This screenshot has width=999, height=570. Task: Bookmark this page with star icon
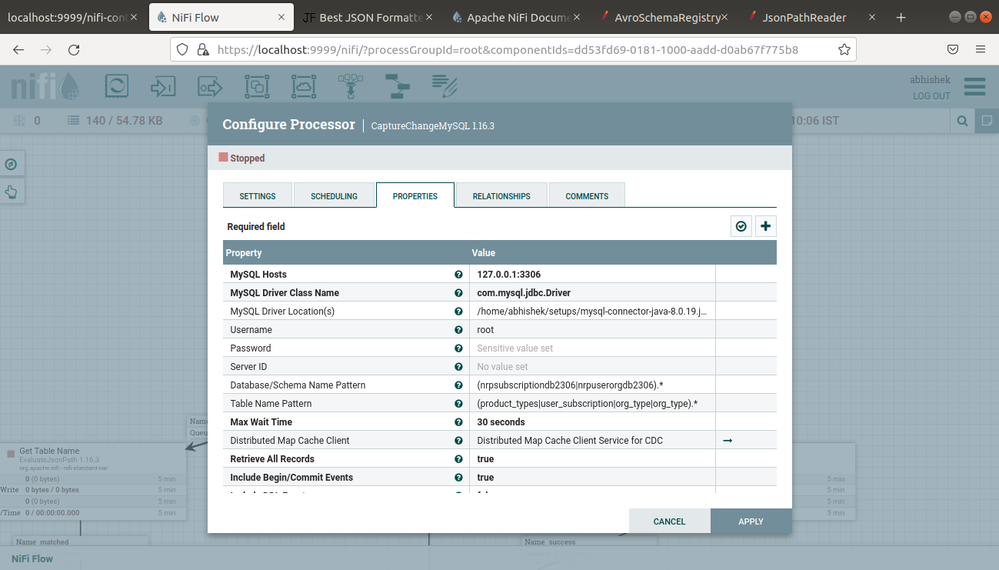(x=844, y=50)
